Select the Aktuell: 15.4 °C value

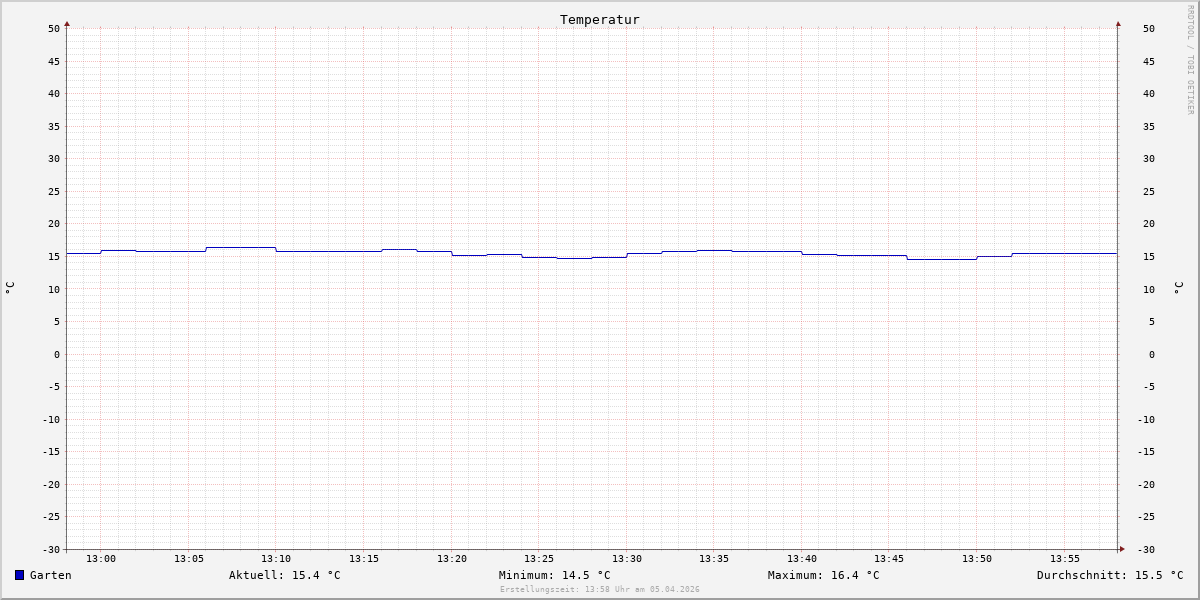[285, 575]
